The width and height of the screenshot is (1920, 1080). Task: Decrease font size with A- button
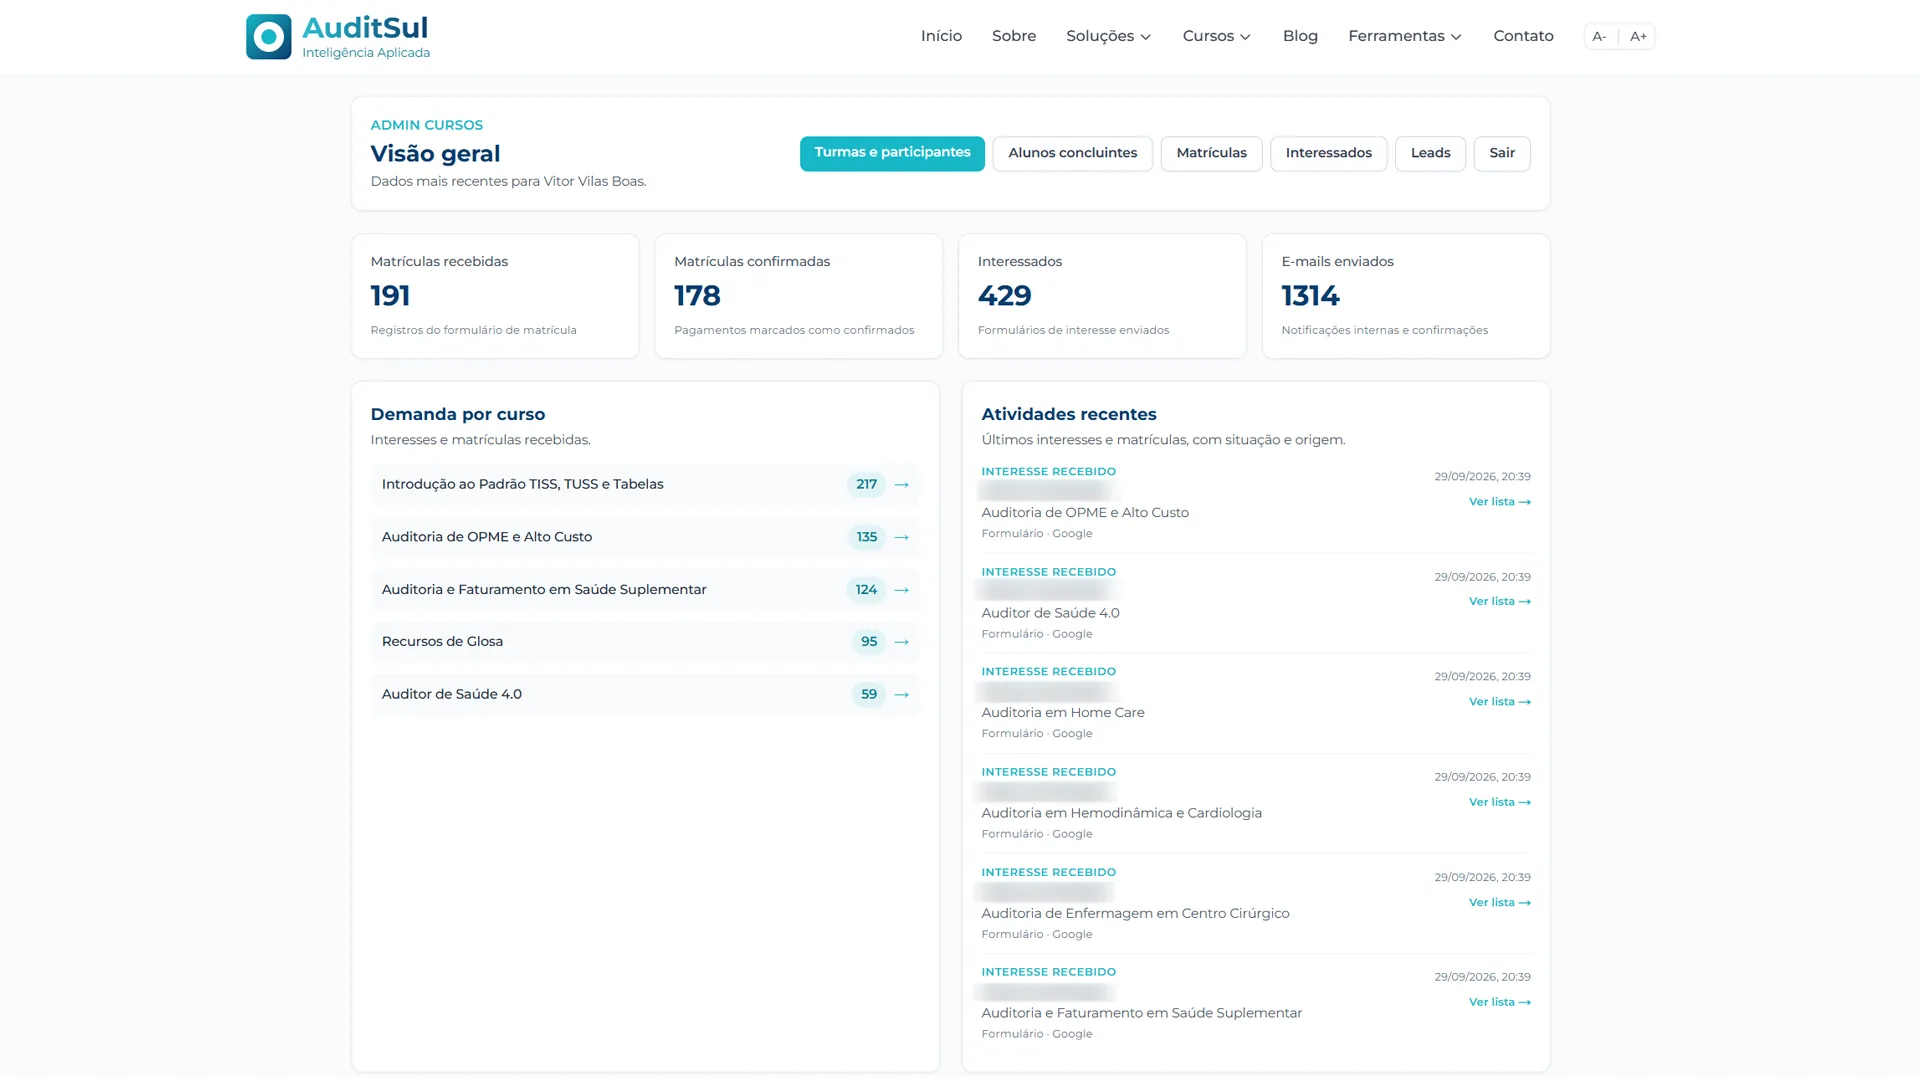[x=1599, y=37]
